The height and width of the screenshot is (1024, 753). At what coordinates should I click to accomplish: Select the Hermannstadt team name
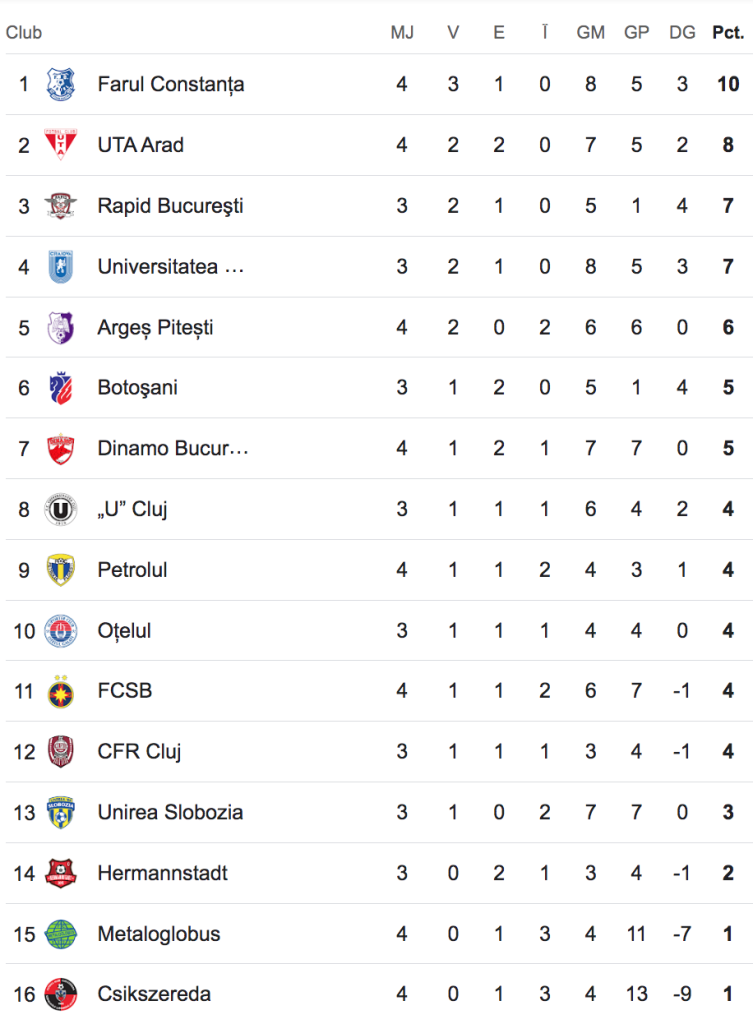tap(163, 873)
